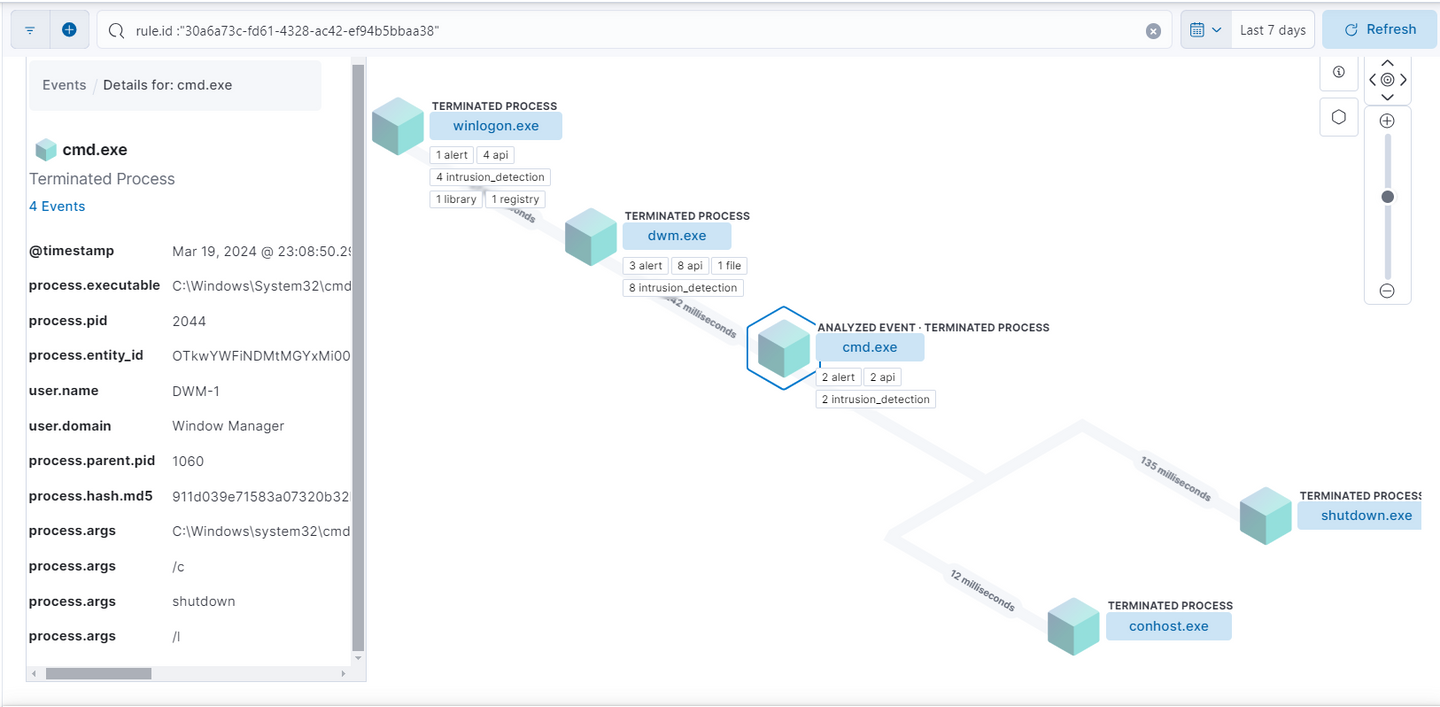This screenshot has height=707, width=1440.
Task: Clear the search query with X icon
Action: point(1153,31)
